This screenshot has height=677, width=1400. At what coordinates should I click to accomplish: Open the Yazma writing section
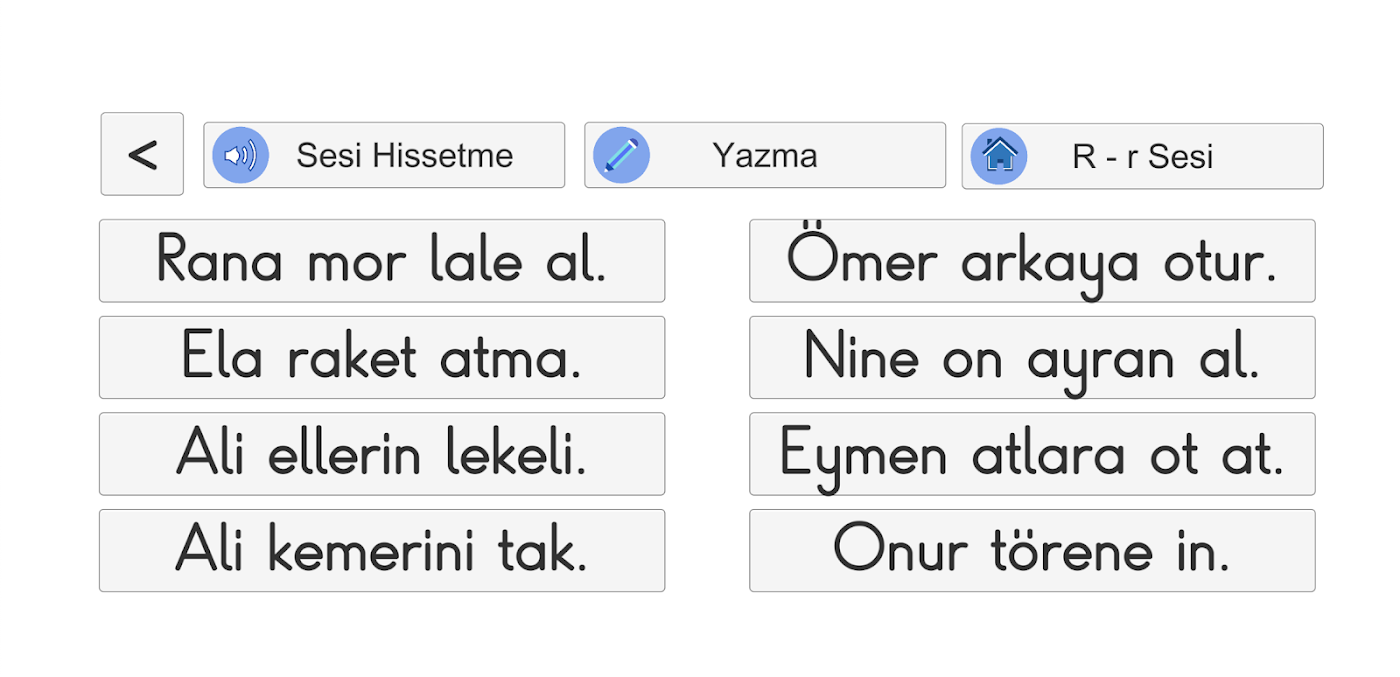point(765,155)
